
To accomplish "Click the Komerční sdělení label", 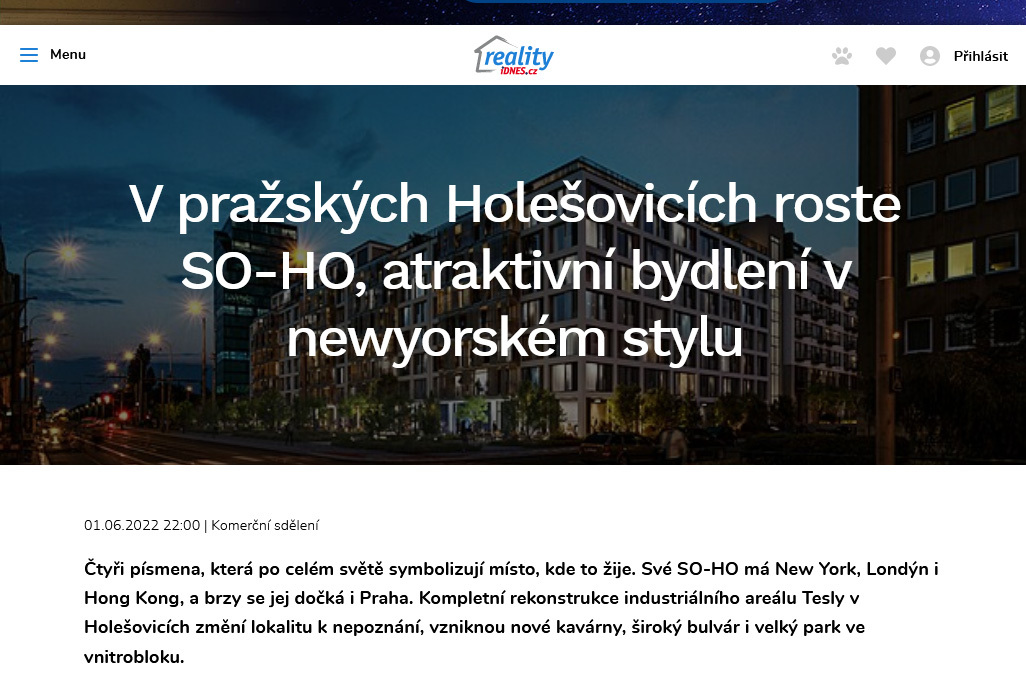I will (x=265, y=525).
